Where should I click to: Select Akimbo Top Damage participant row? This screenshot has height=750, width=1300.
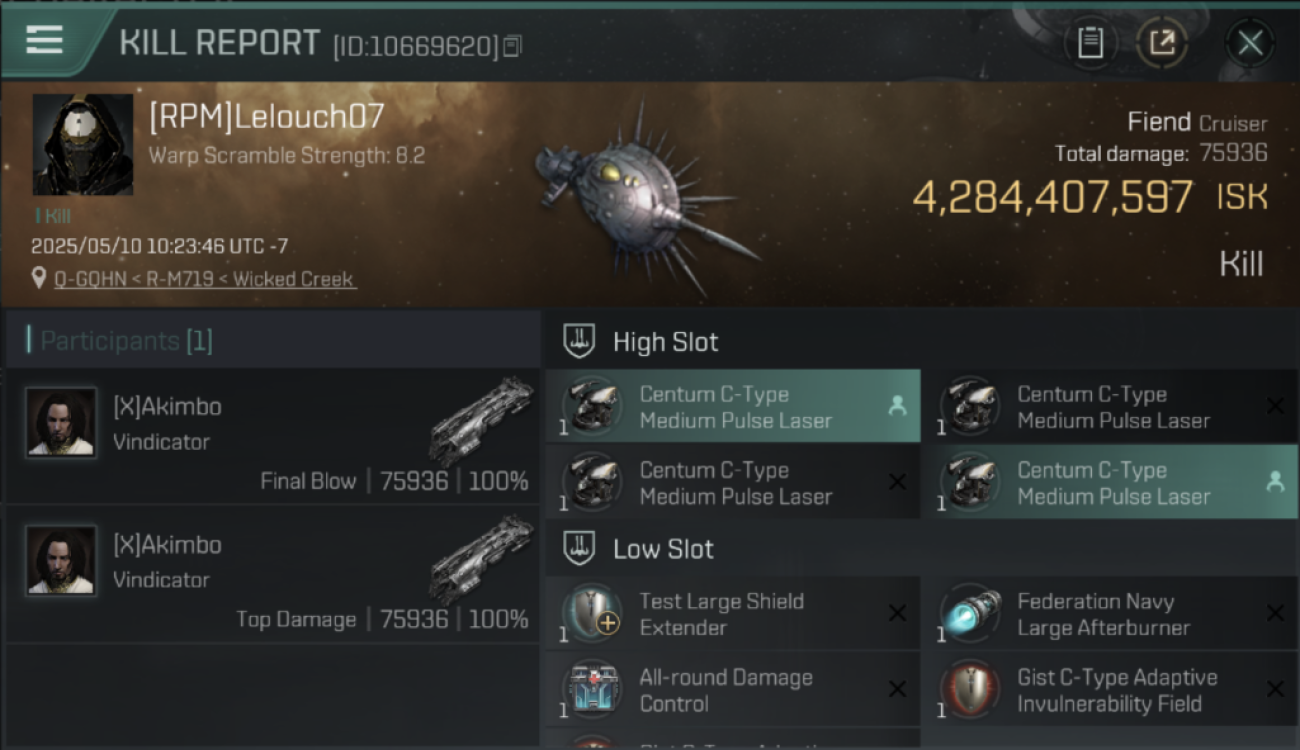272,574
